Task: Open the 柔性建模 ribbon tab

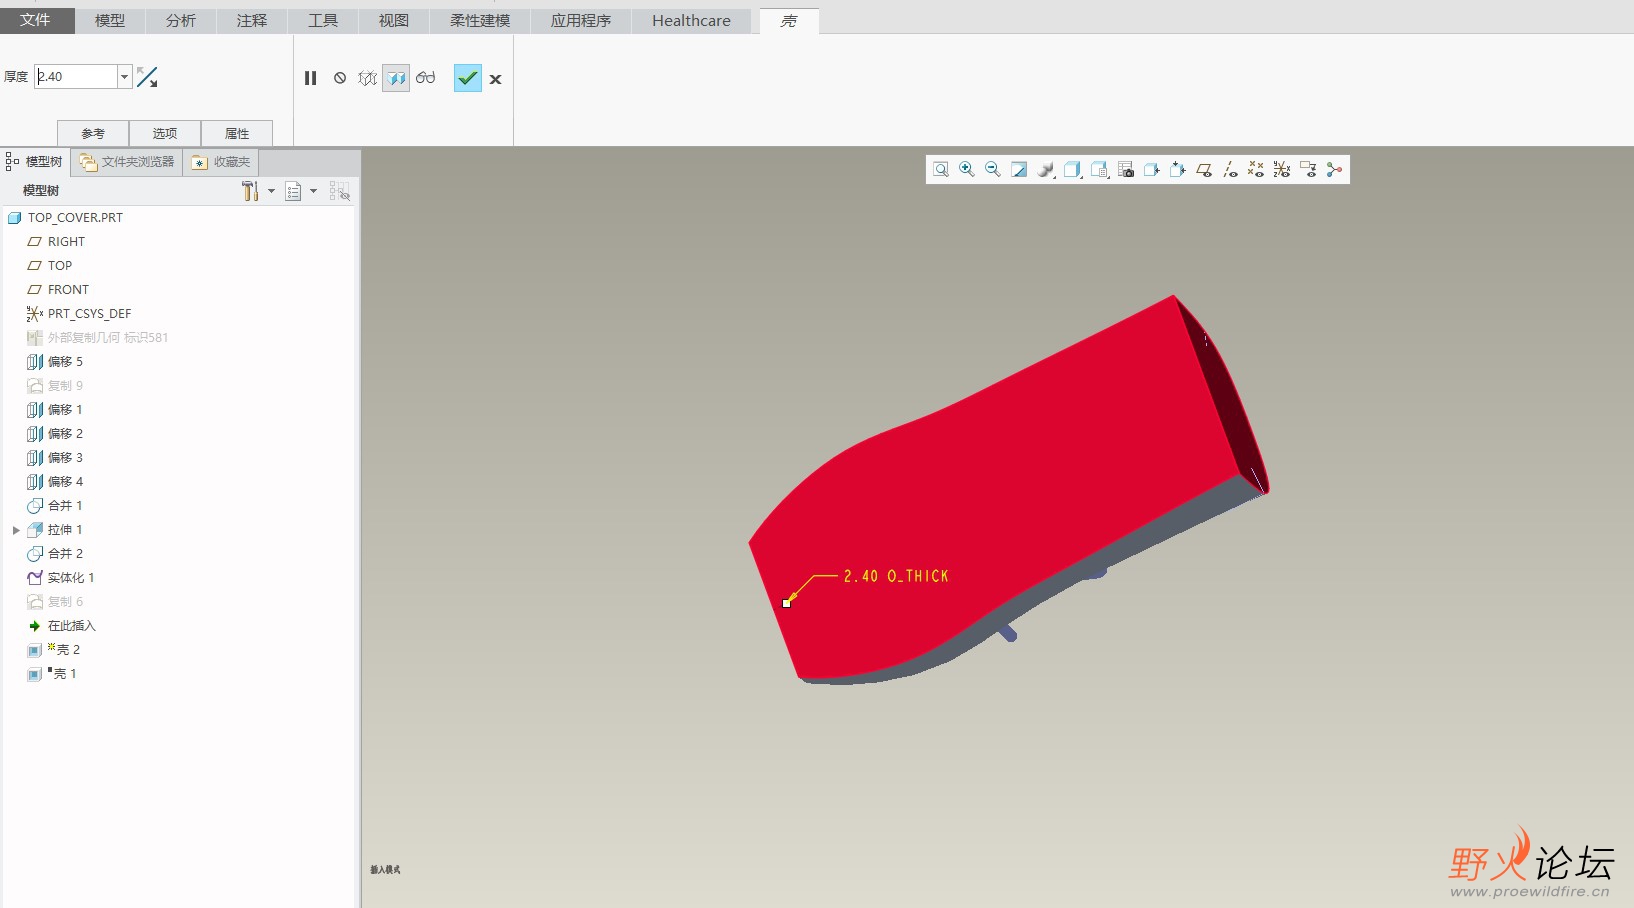Action: 480,21
